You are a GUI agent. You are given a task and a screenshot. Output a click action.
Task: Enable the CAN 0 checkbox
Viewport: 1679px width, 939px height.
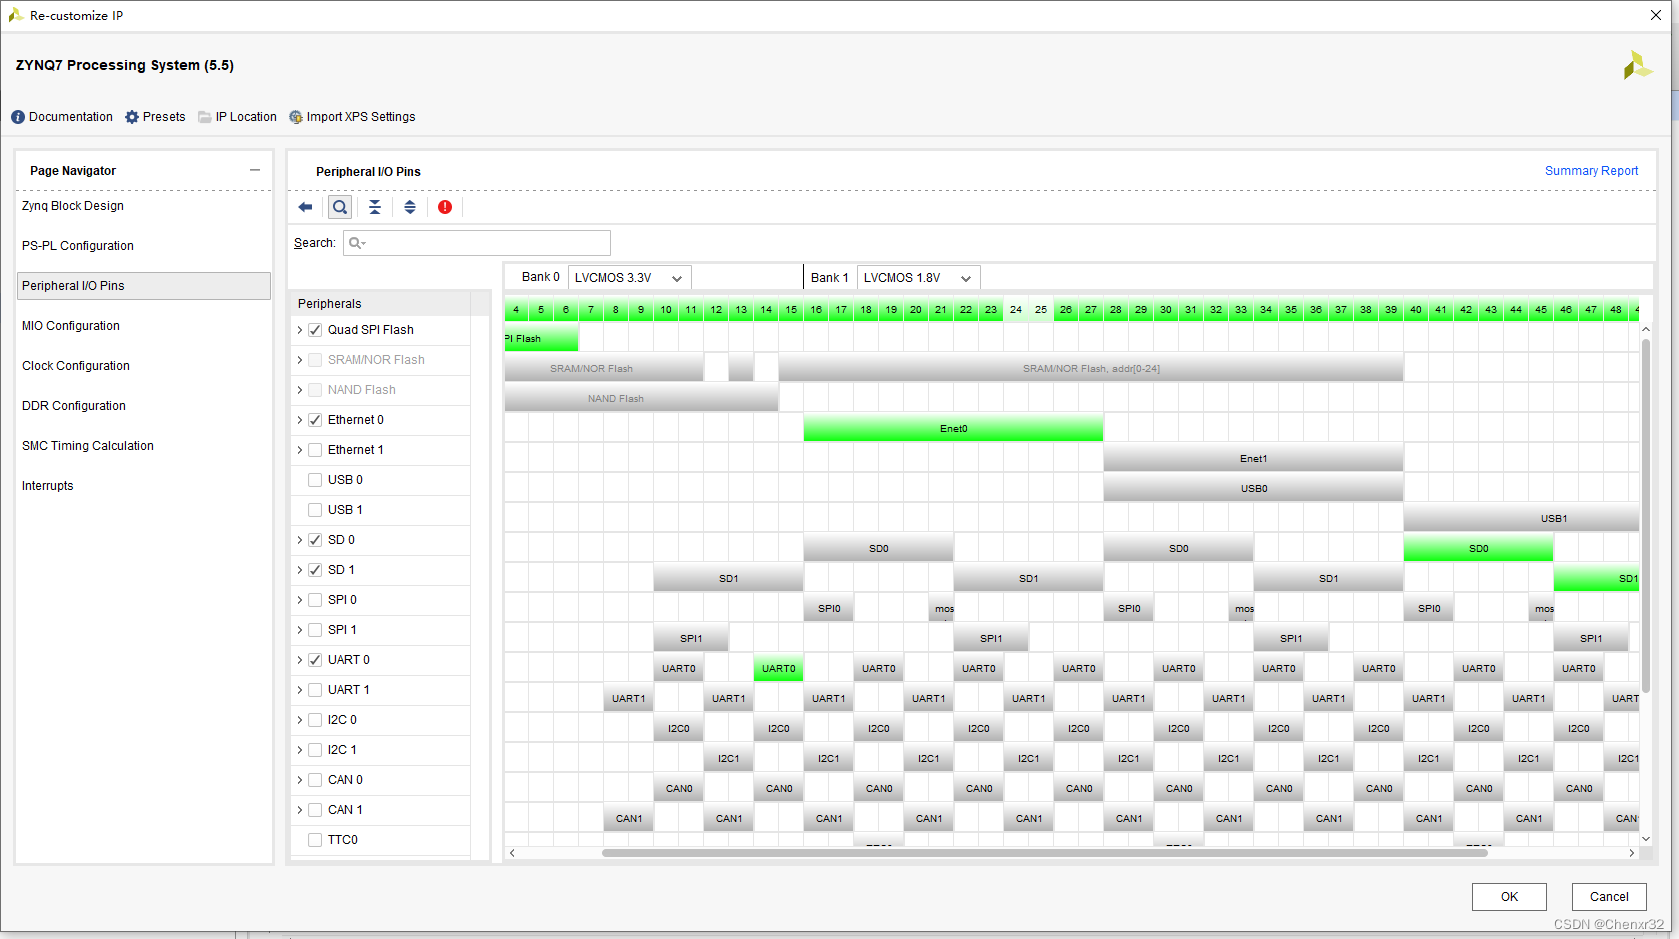pyautogui.click(x=315, y=780)
